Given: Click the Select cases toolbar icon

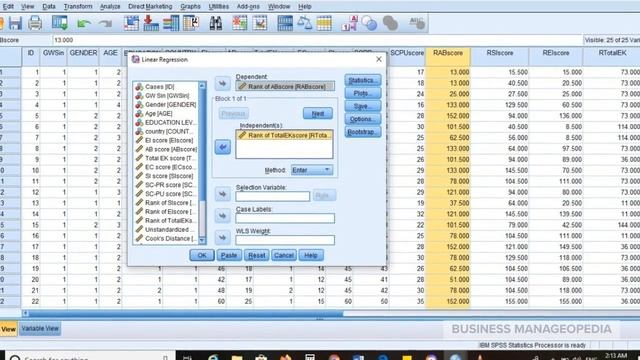Looking at the screenshot, I should pos(324,23).
